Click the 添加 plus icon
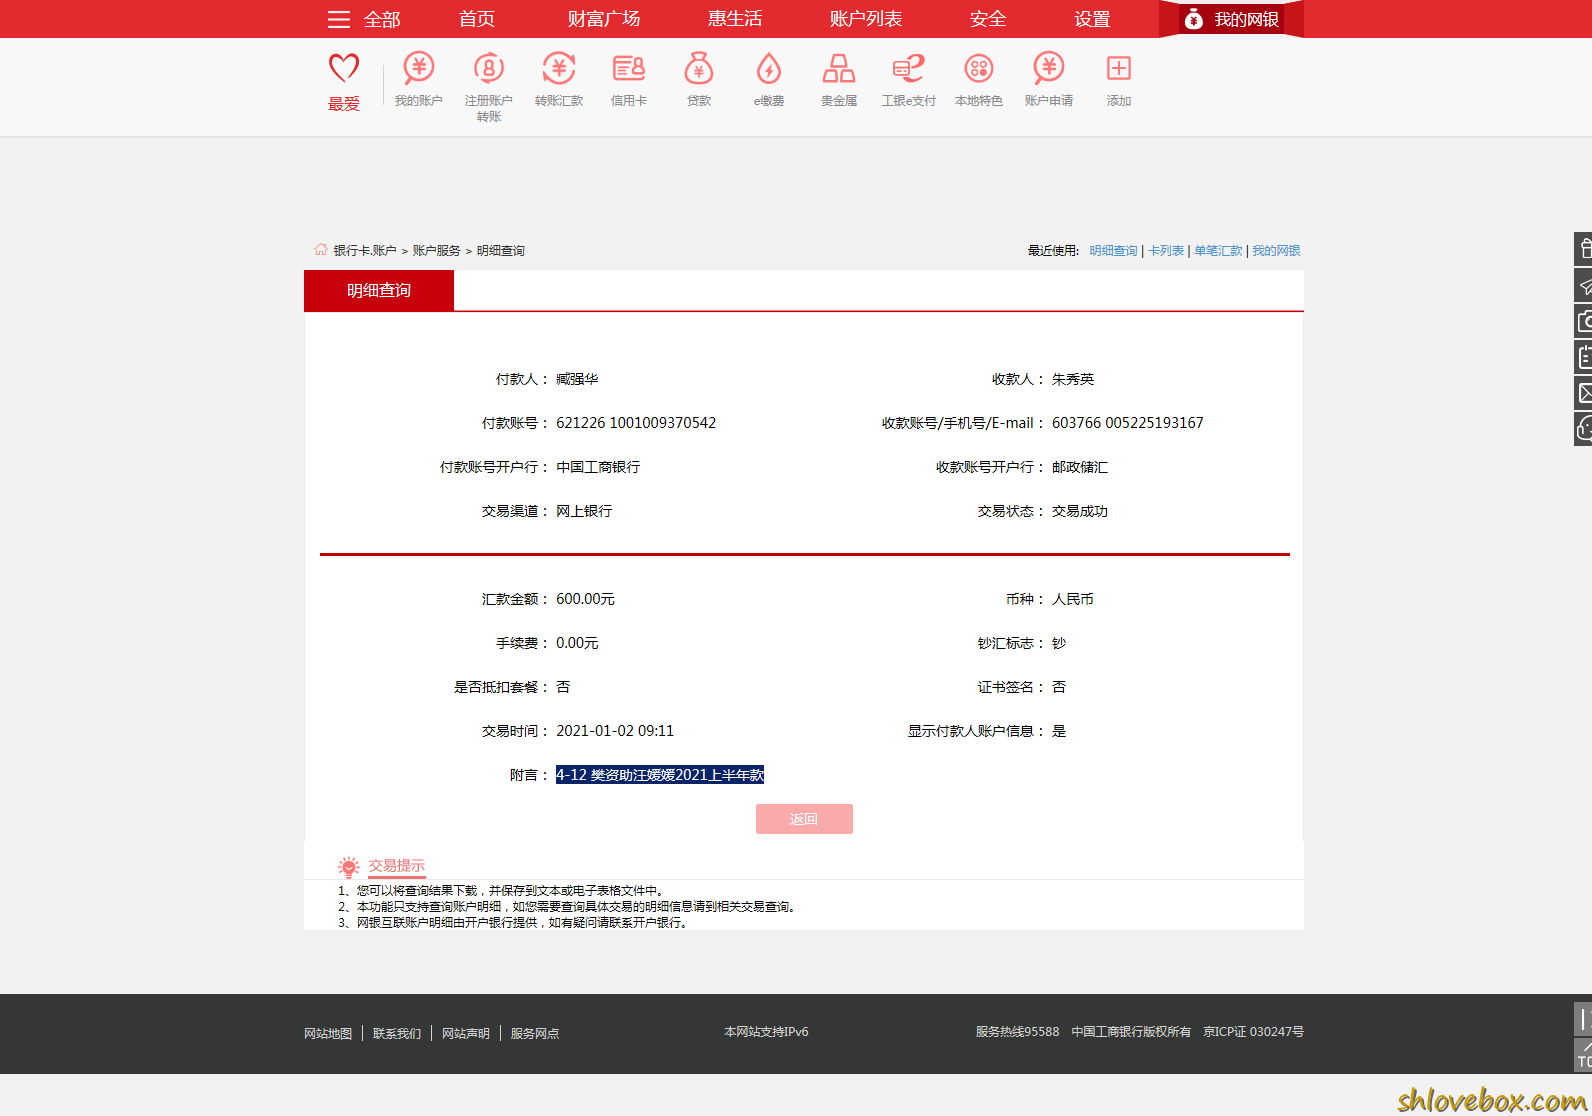 1119,68
